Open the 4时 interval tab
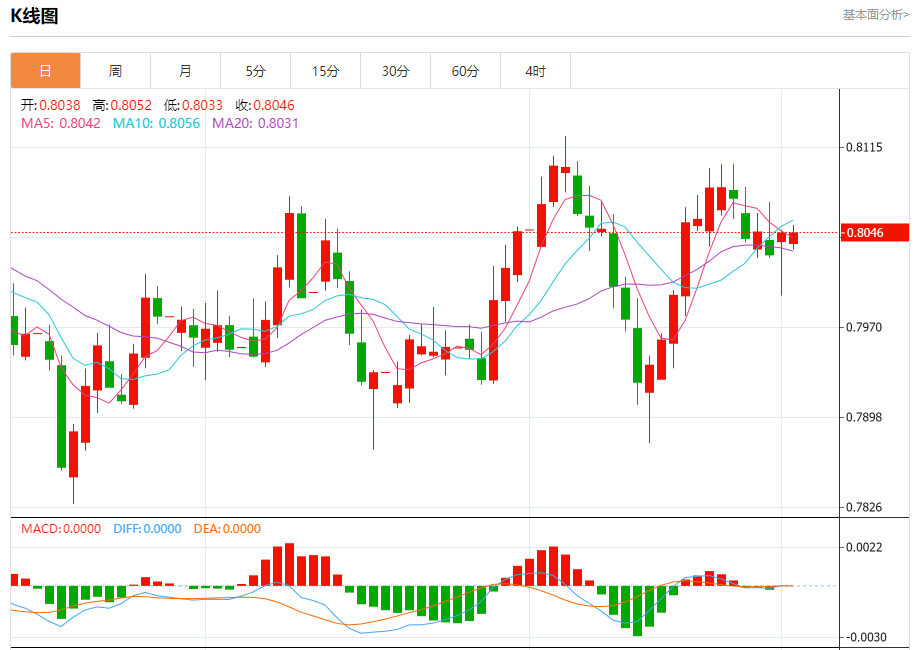This screenshot has height=650, width=917. (x=535, y=71)
